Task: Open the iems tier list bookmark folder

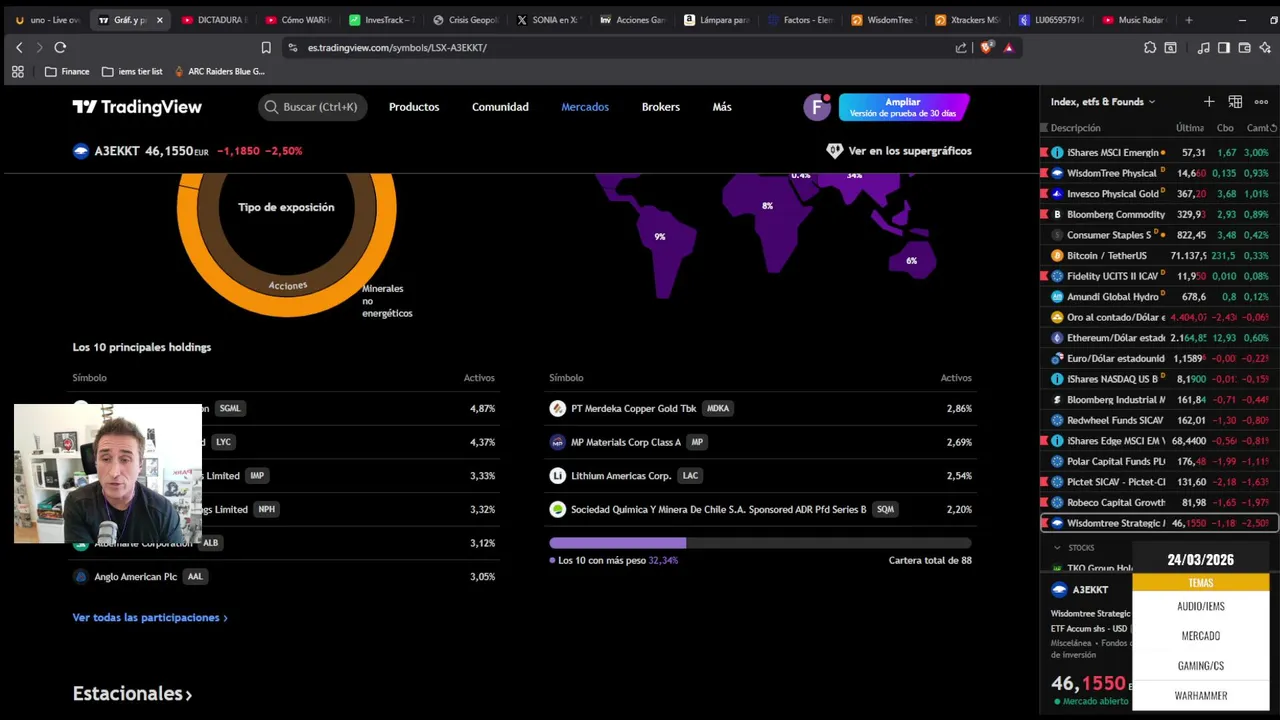Action: (x=132, y=71)
